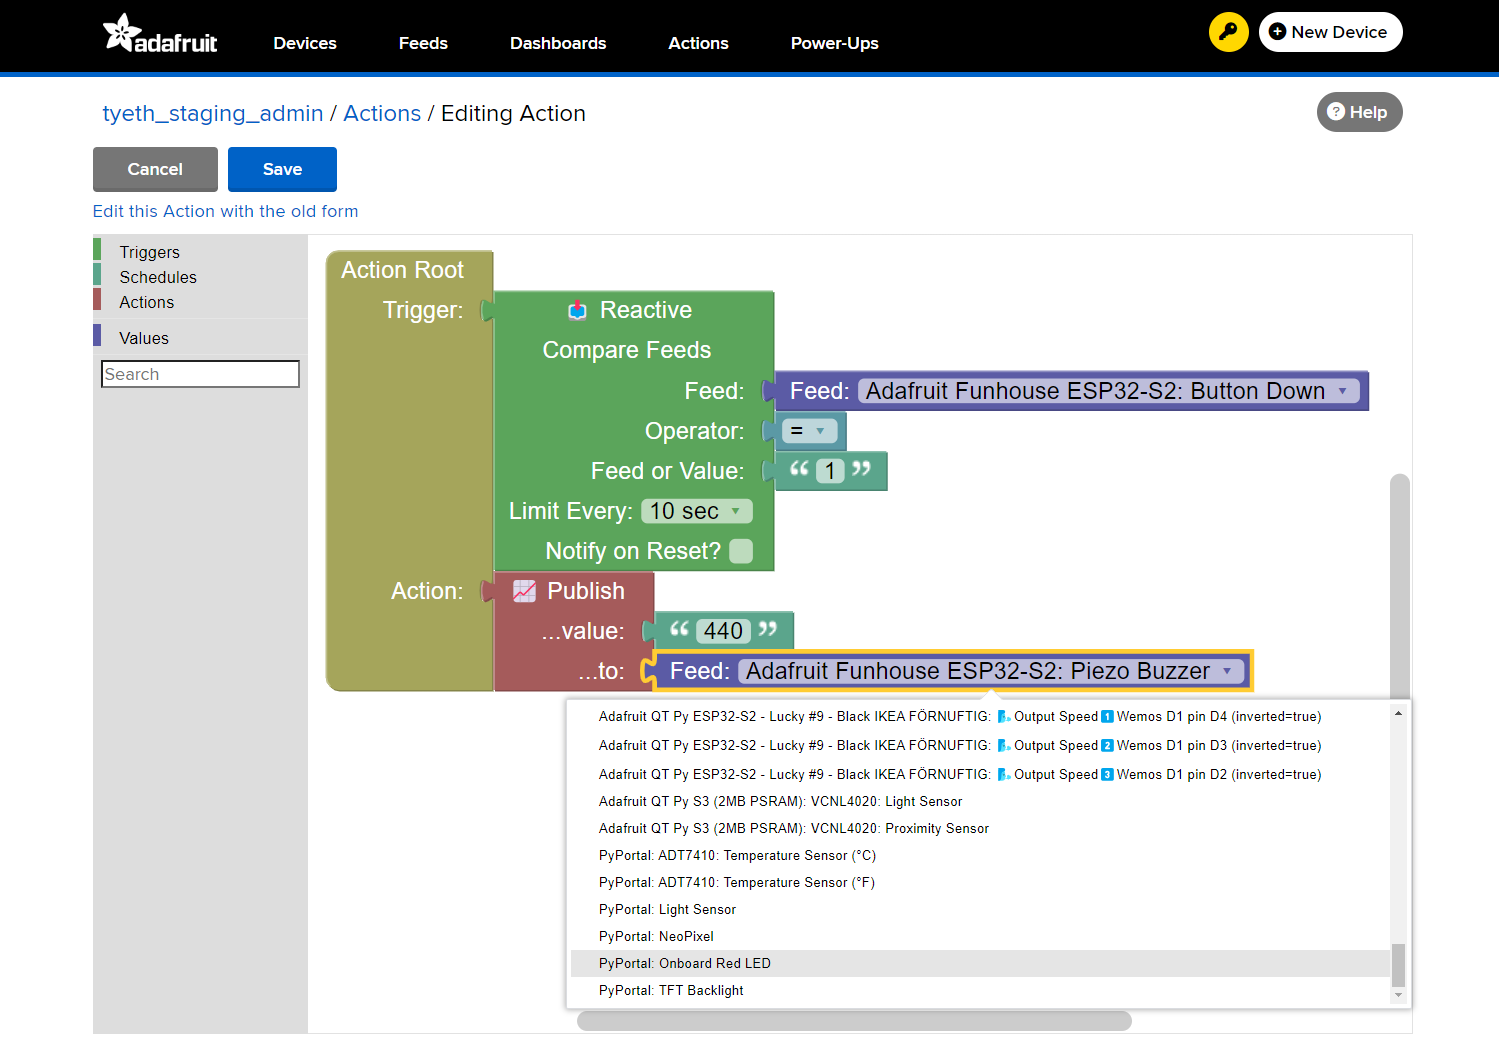The height and width of the screenshot is (1049, 1499).
Task: Open the Button Down feed dropdown
Action: point(1343,391)
